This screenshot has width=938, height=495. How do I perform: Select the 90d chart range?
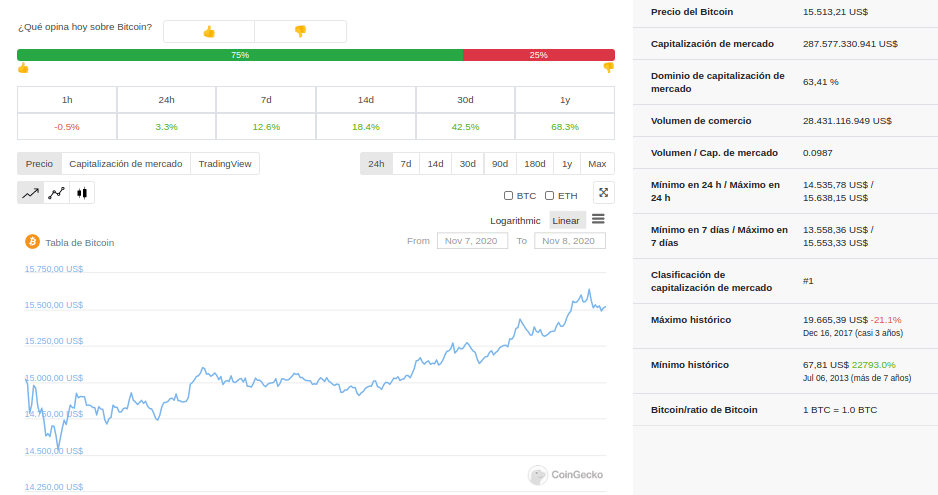click(500, 163)
